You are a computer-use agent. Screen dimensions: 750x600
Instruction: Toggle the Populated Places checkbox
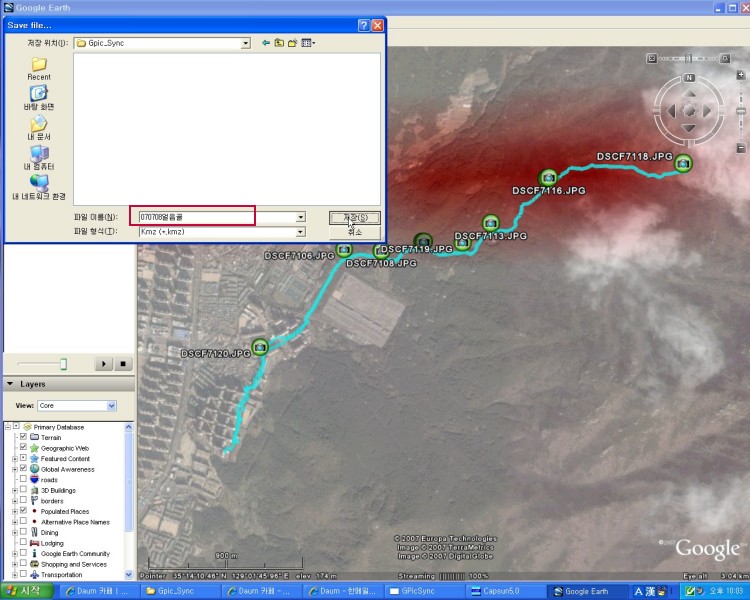click(23, 511)
